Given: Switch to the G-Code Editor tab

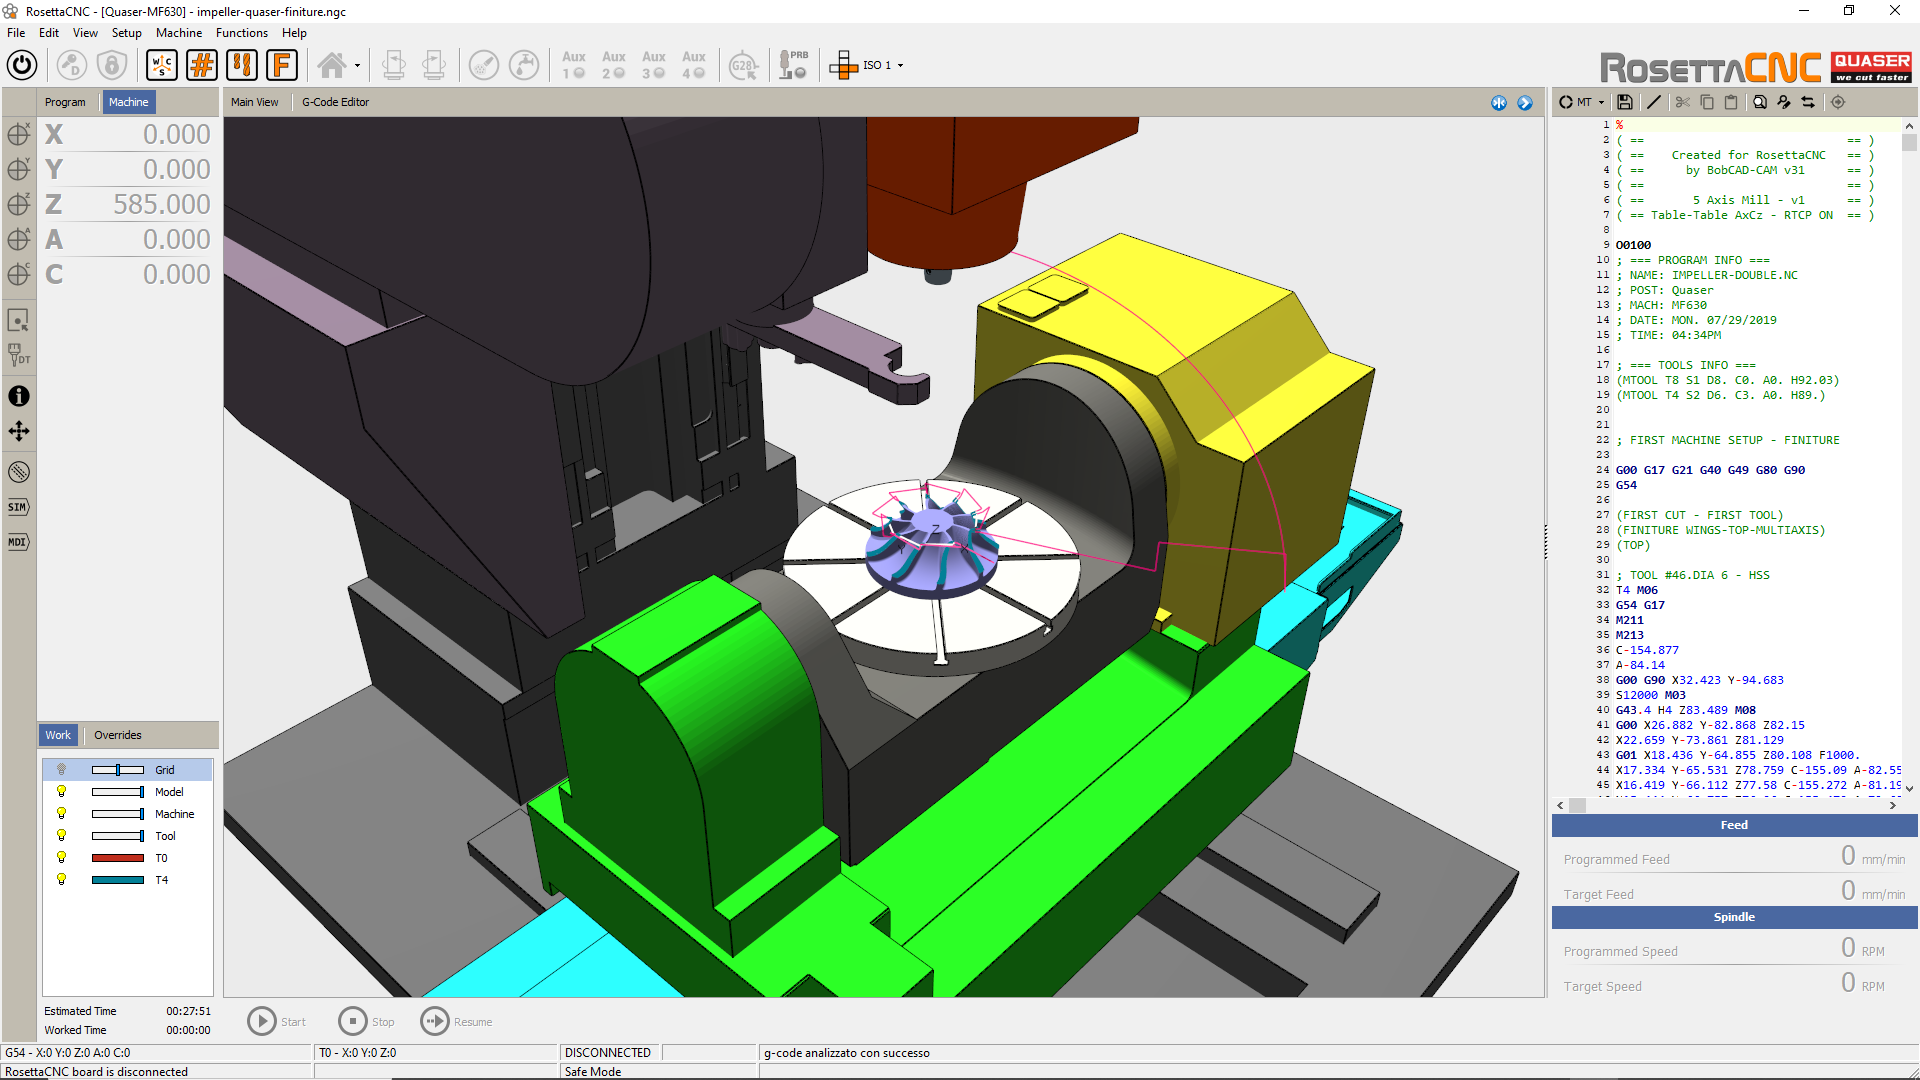Looking at the screenshot, I should (335, 102).
